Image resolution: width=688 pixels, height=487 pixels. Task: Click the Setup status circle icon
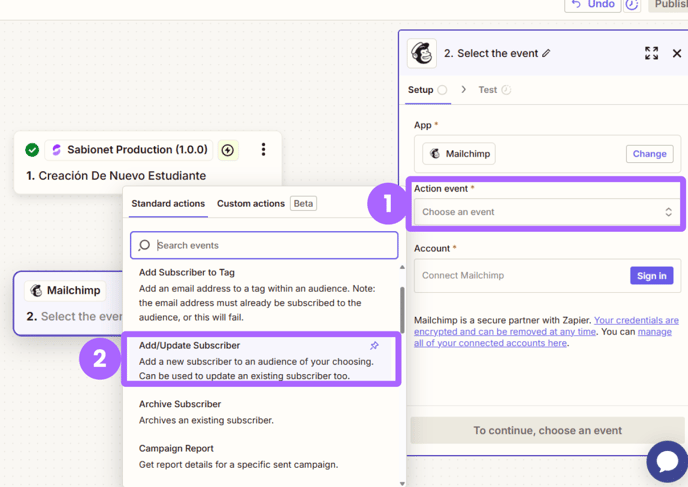pos(442,90)
